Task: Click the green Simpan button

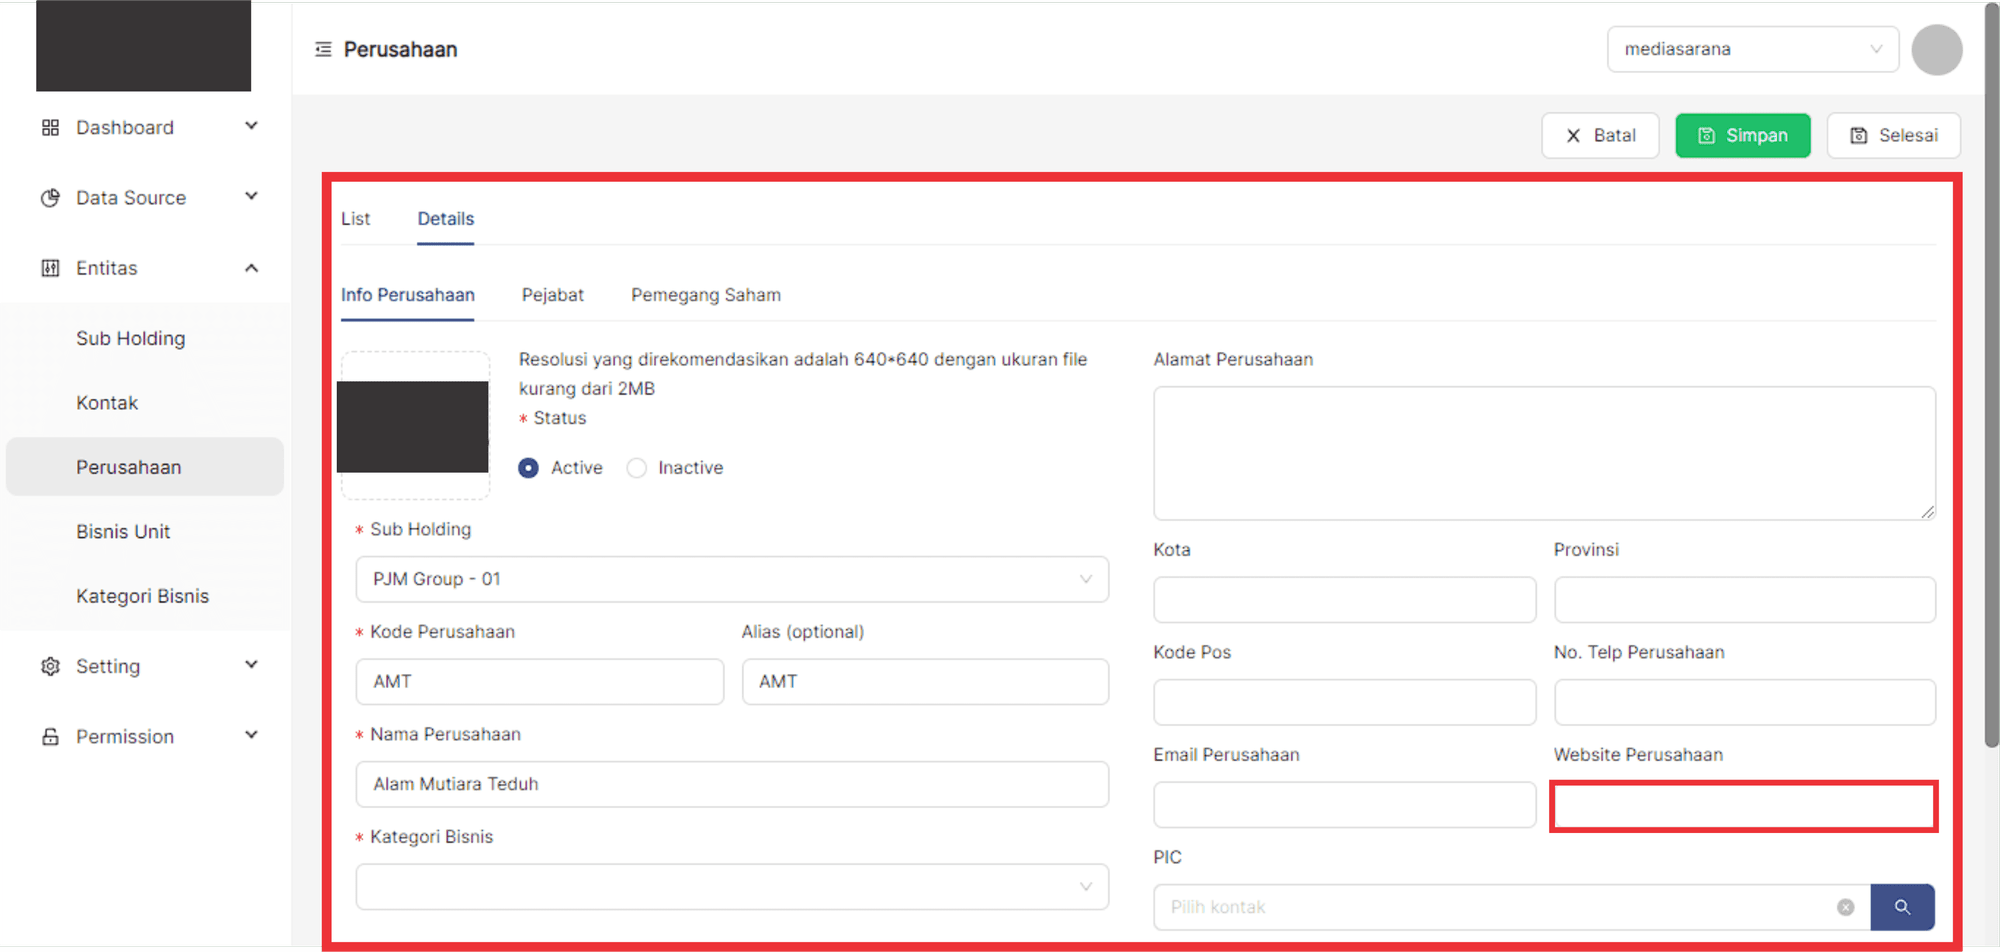Action: point(1742,135)
